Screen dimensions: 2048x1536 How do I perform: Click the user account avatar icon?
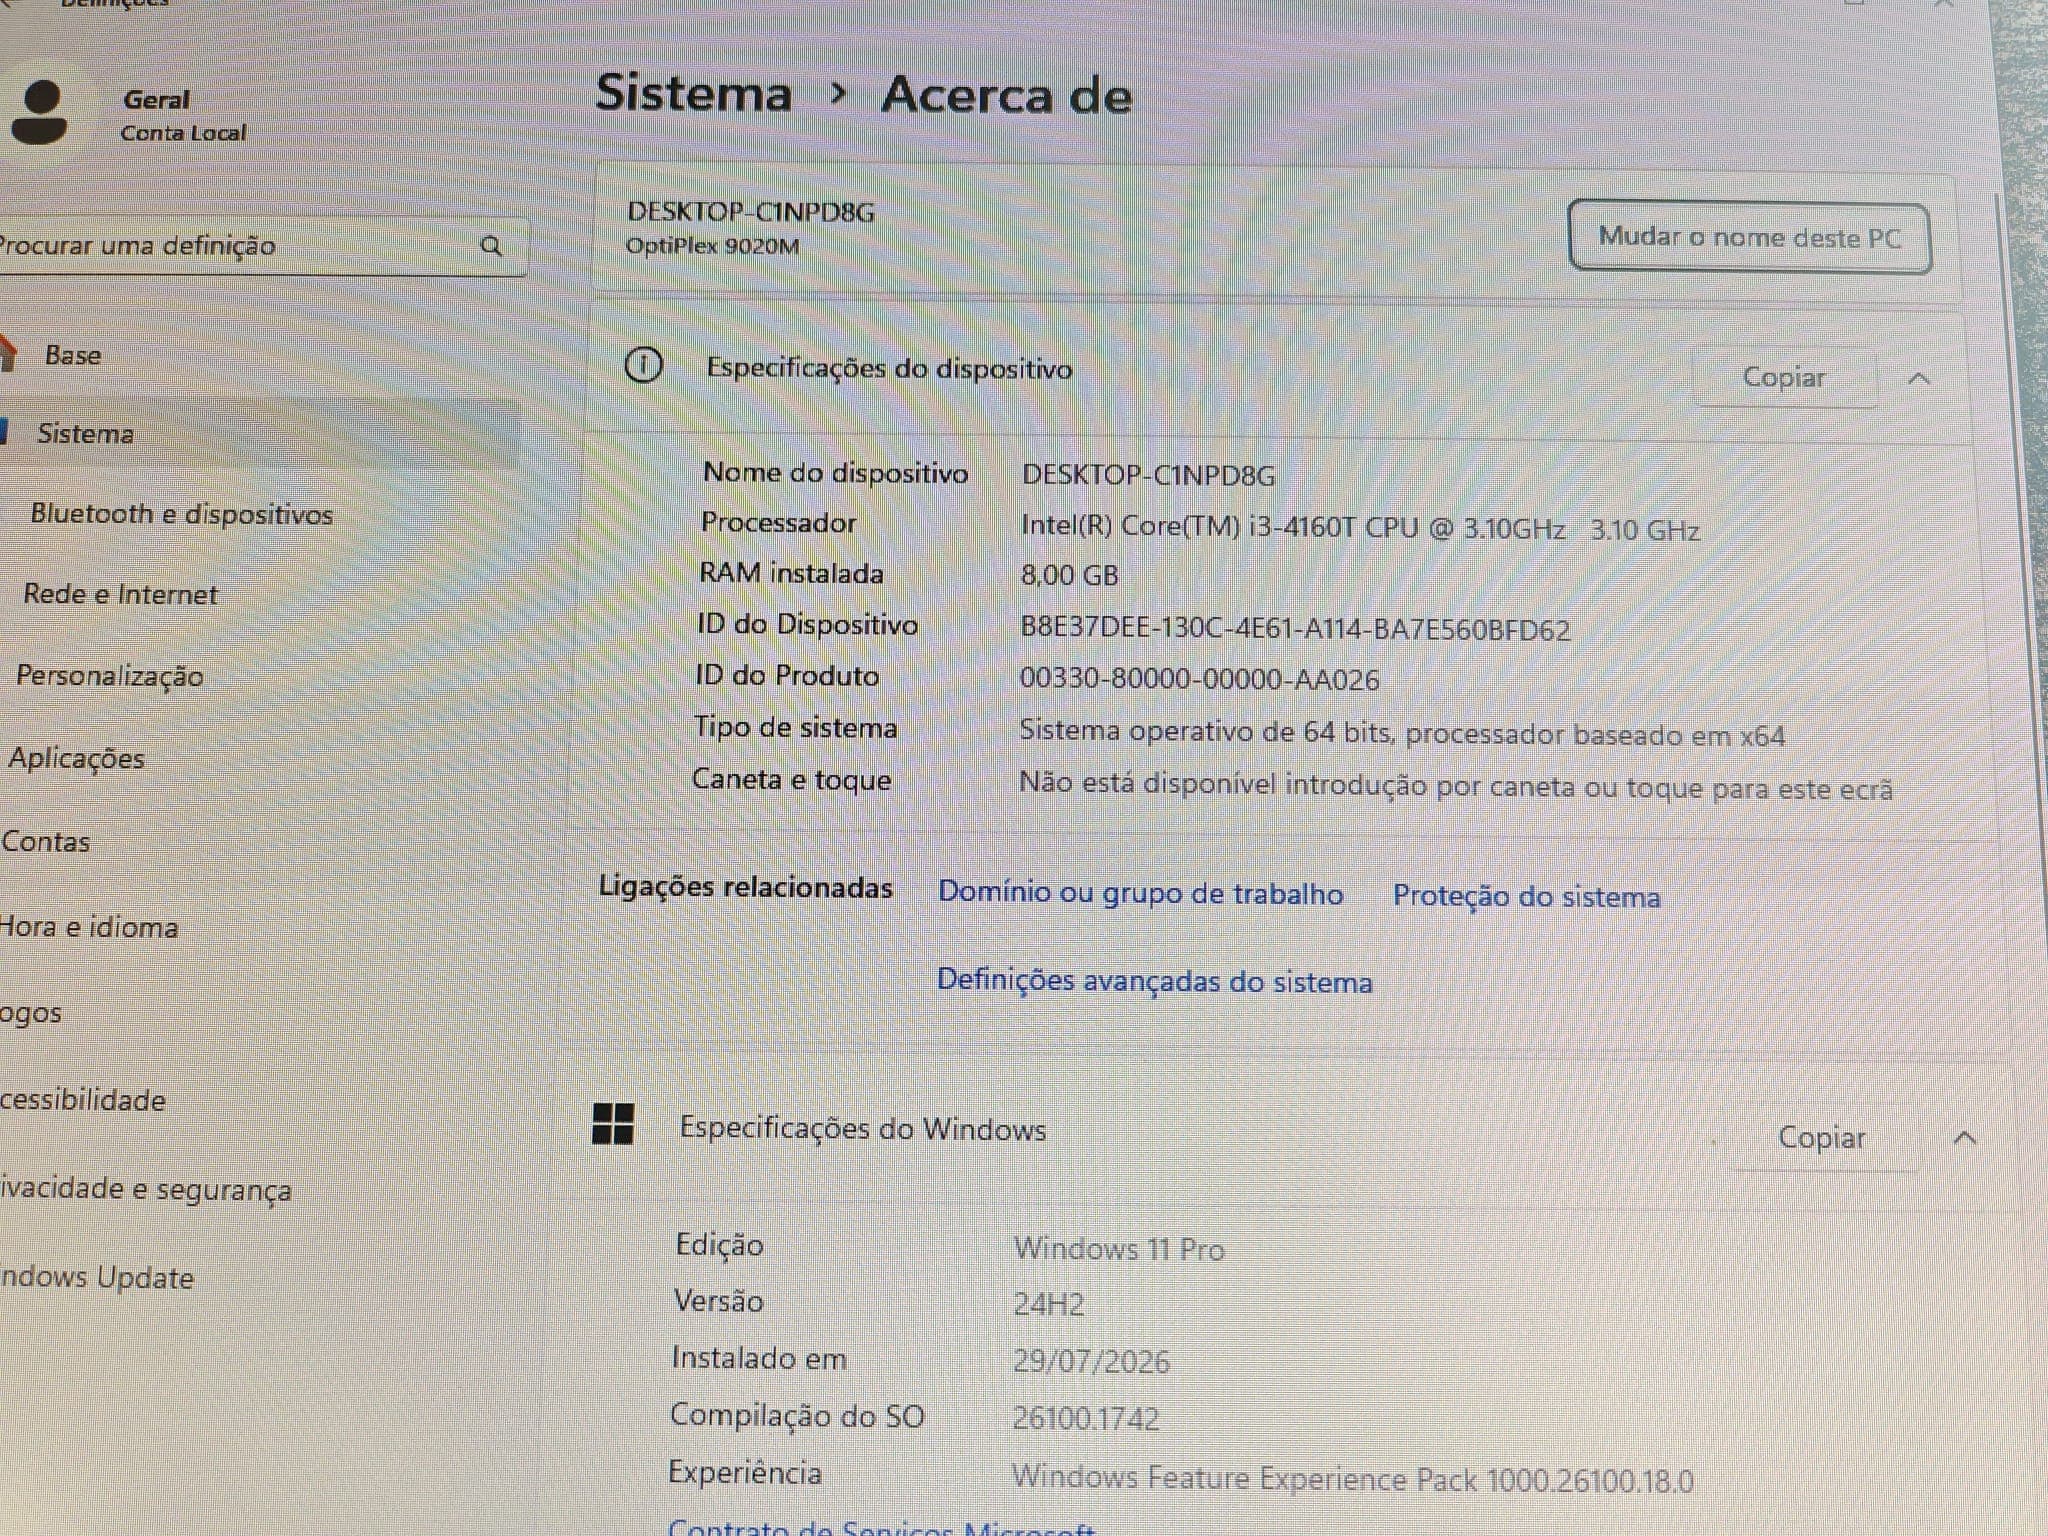(x=39, y=113)
